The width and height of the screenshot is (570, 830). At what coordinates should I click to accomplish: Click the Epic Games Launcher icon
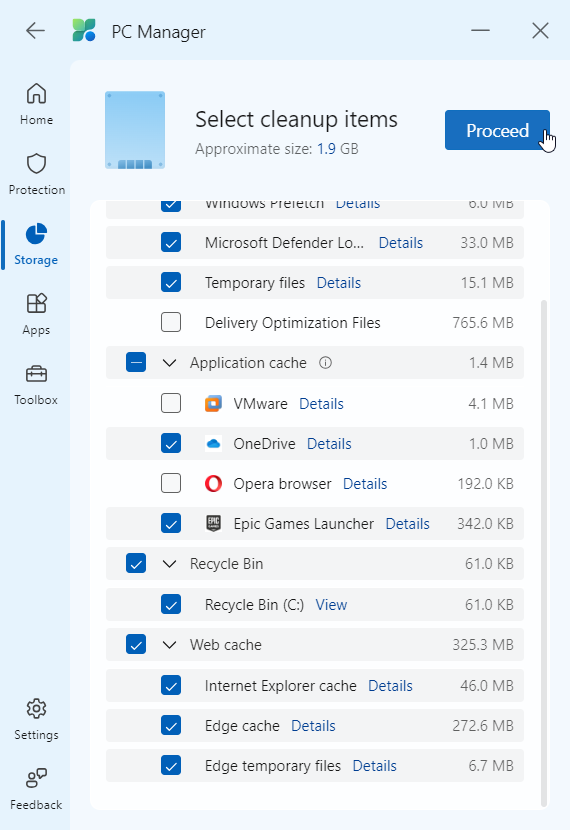213,524
